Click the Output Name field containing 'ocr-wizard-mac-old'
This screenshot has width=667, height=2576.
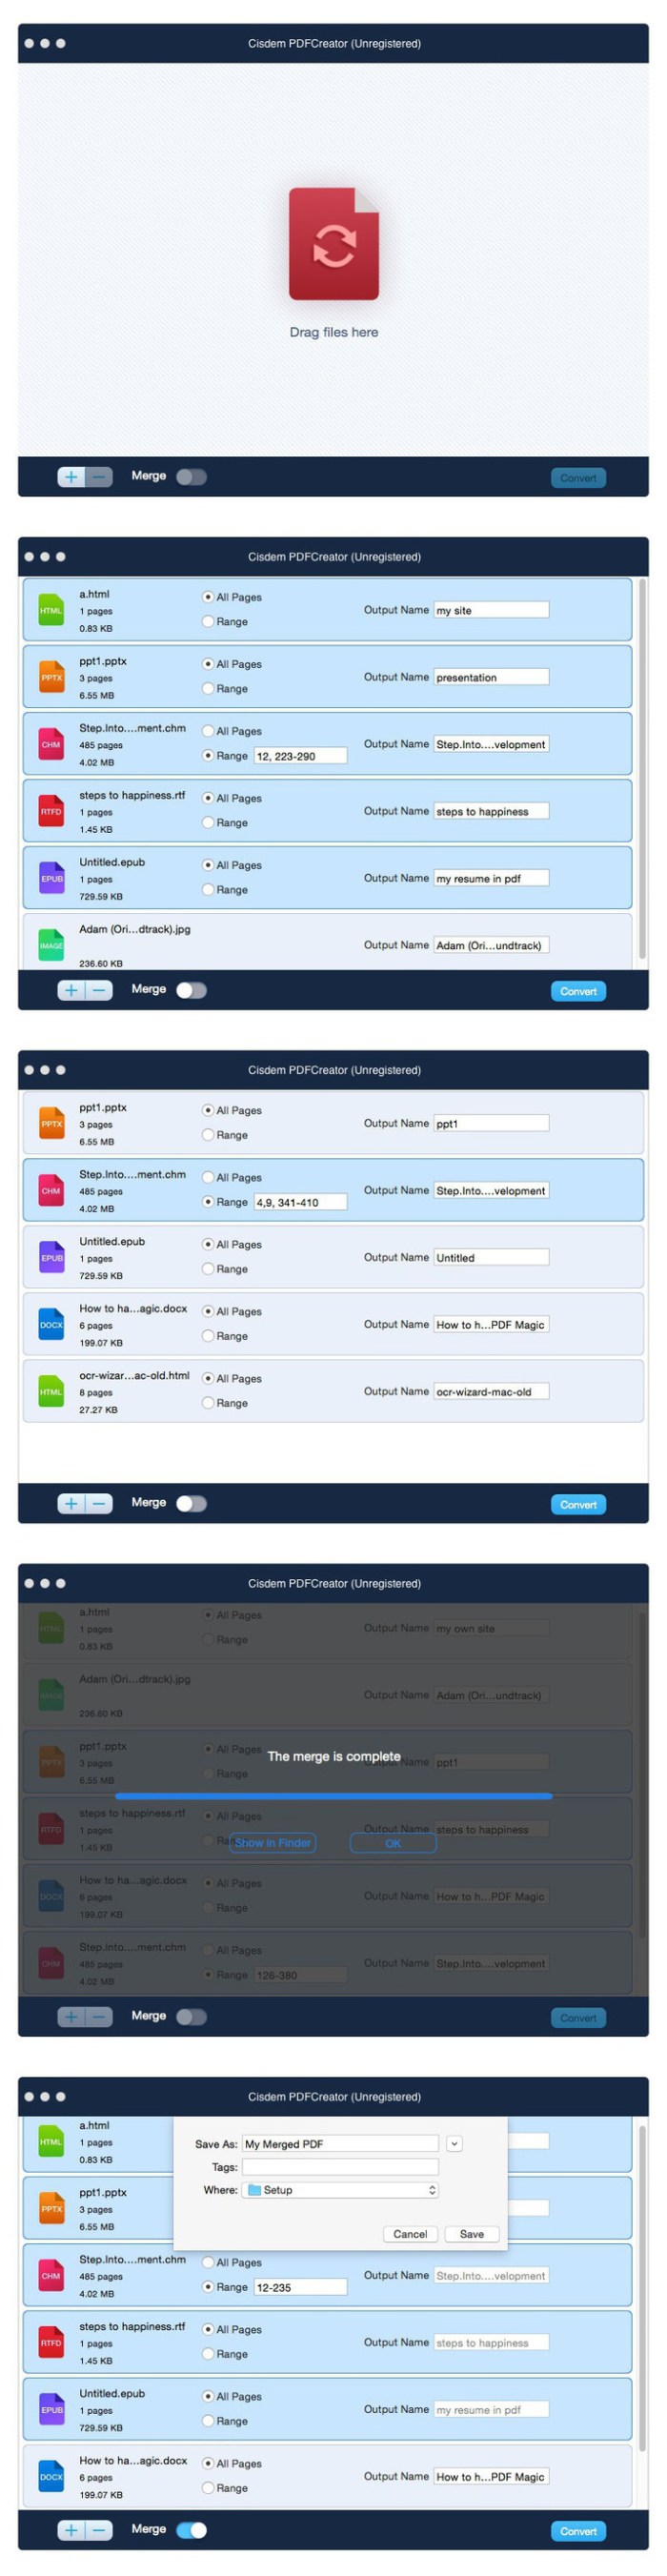491,1391
